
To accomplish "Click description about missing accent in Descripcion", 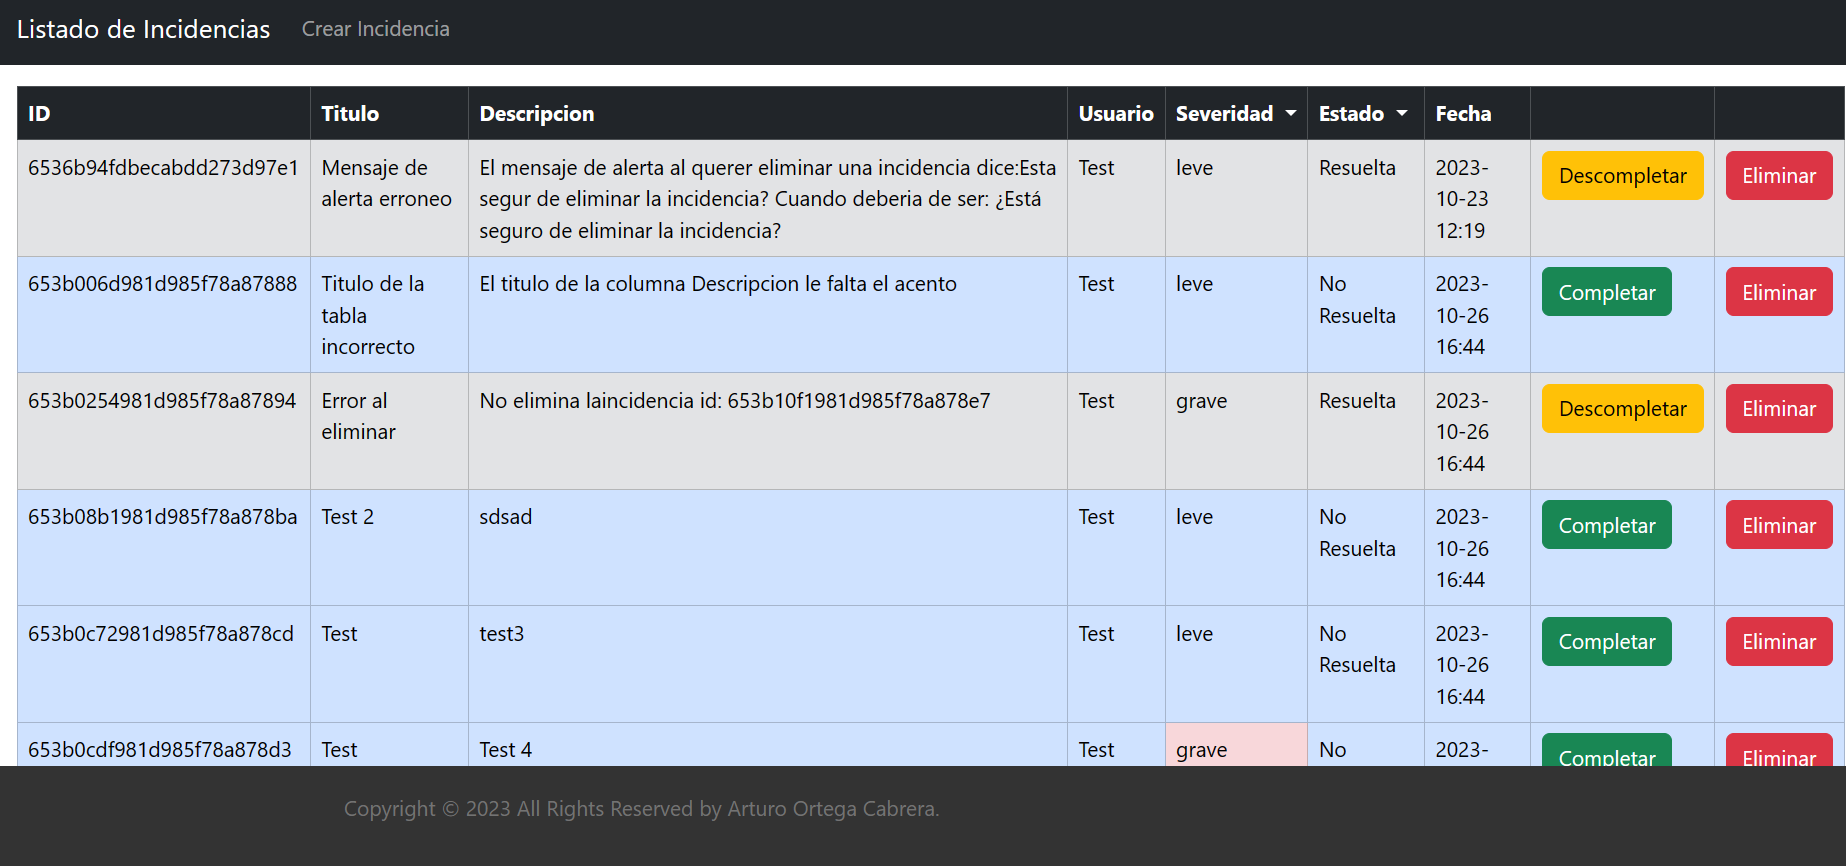I will (718, 284).
